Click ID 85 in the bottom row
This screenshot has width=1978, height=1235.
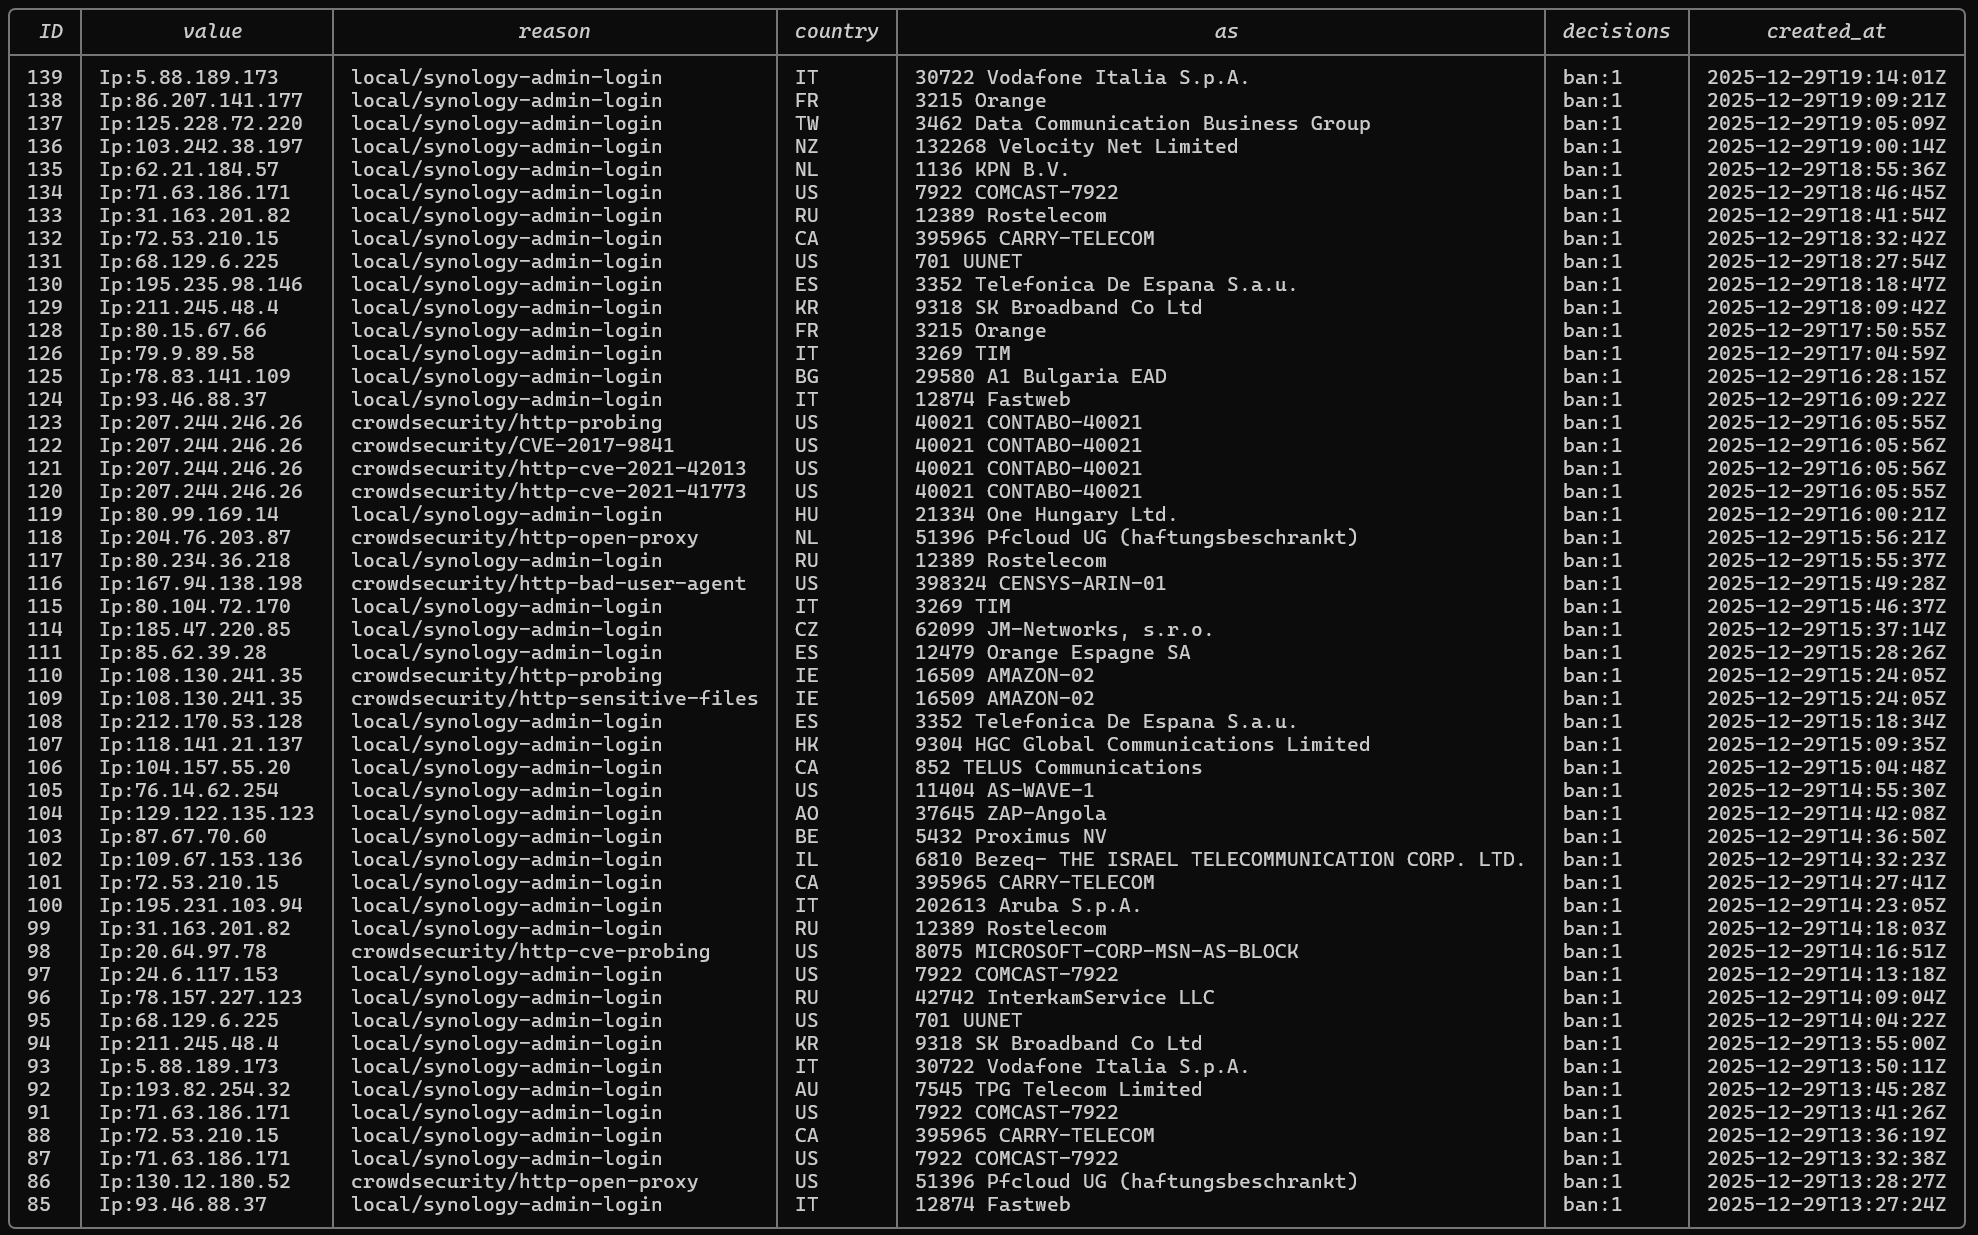[x=39, y=1204]
